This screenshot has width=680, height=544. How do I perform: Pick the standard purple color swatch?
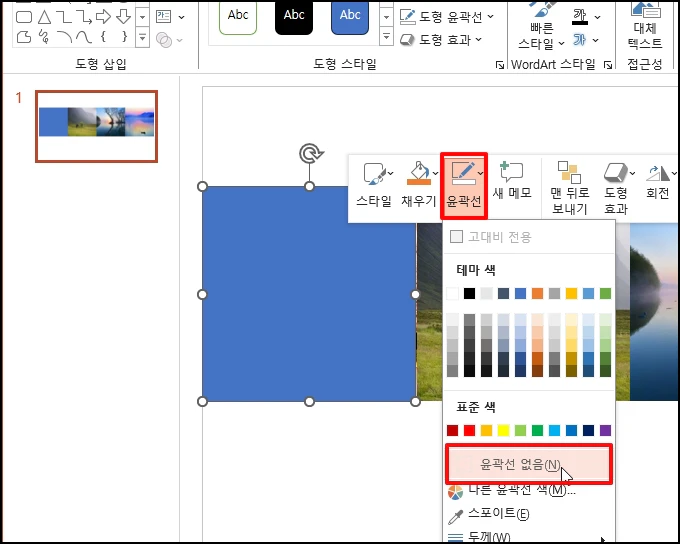[x=605, y=430]
